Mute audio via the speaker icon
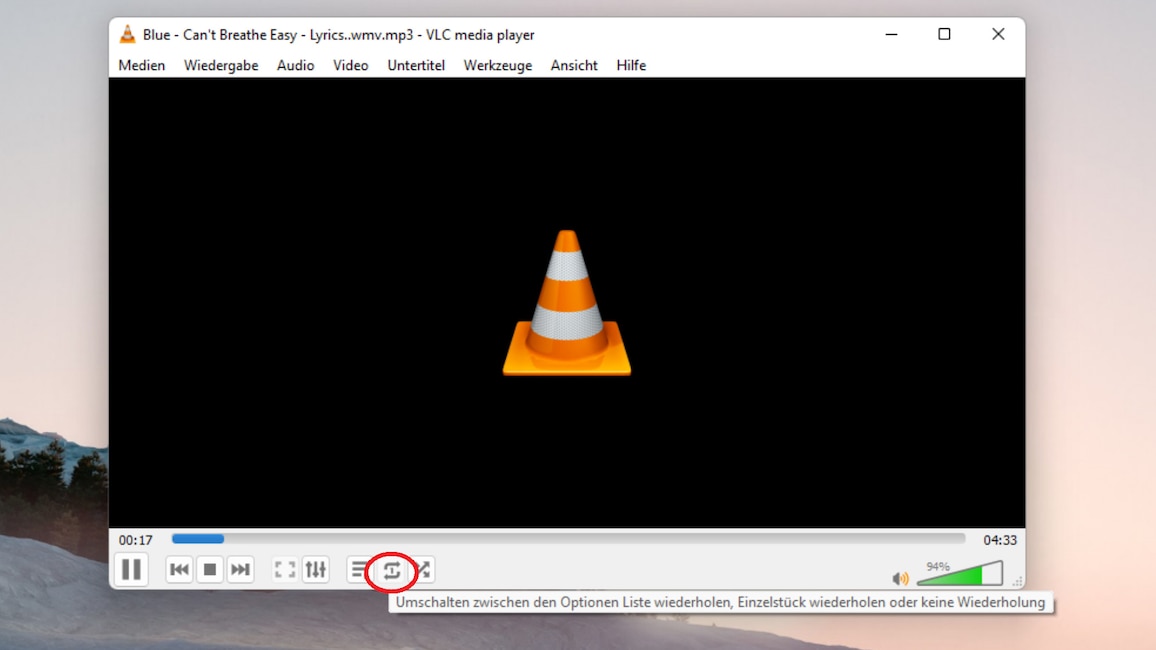1156x650 pixels. pos(898,578)
